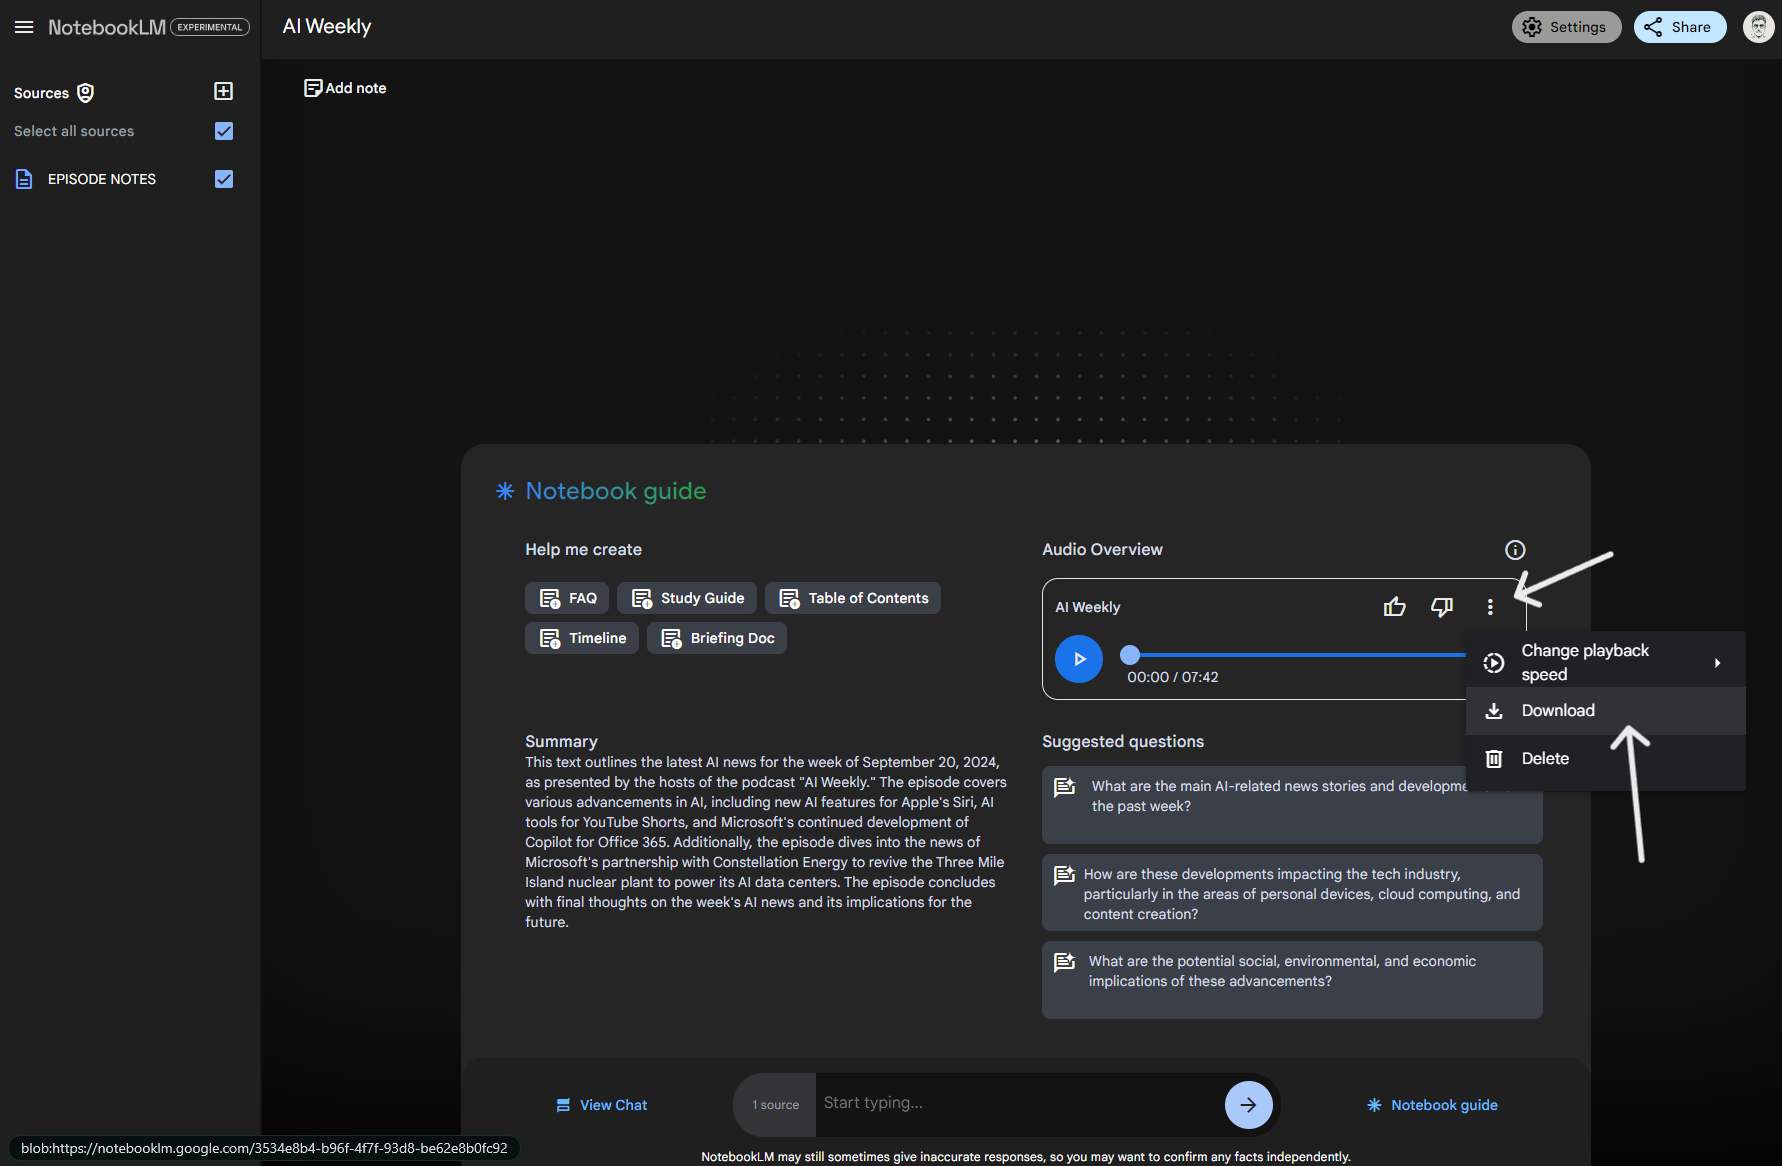Screen dimensions: 1782x1166
Task: Click the Summary heading text
Action: (x=561, y=741)
